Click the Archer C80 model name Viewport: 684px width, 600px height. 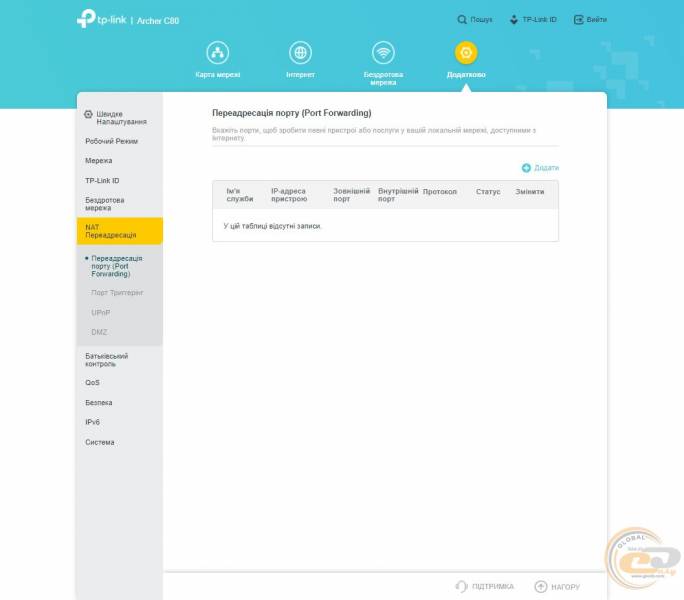[158, 21]
